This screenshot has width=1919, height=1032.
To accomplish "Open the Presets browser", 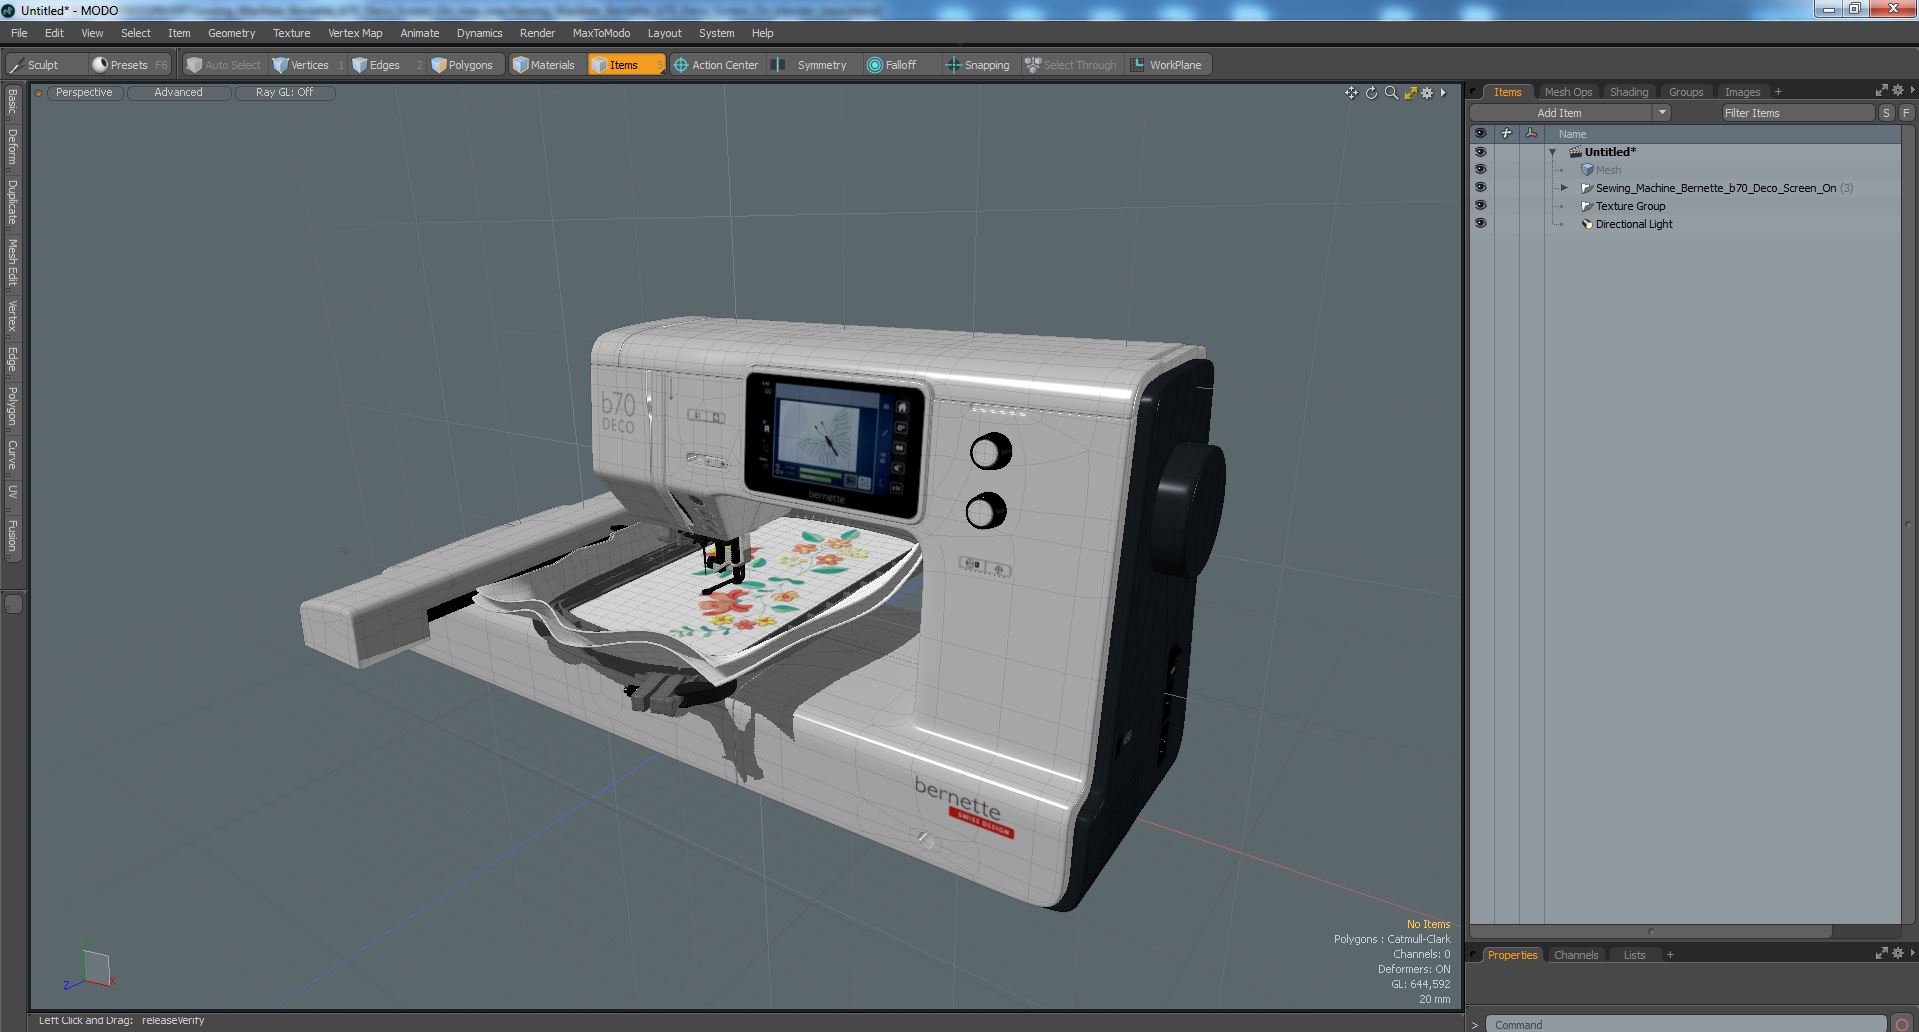I will tap(129, 65).
